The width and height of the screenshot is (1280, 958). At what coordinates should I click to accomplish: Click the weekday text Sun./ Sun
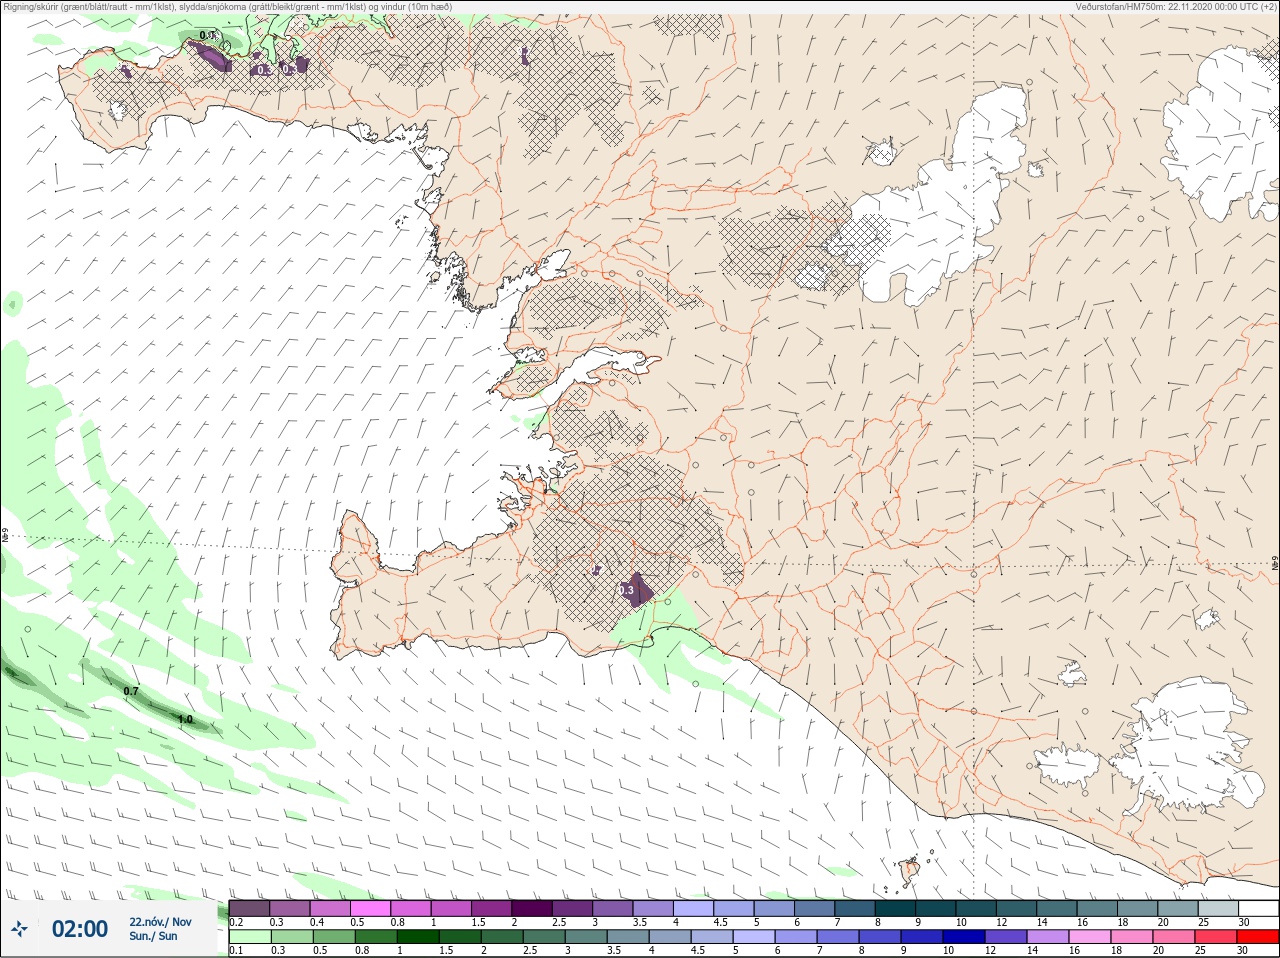153,936
